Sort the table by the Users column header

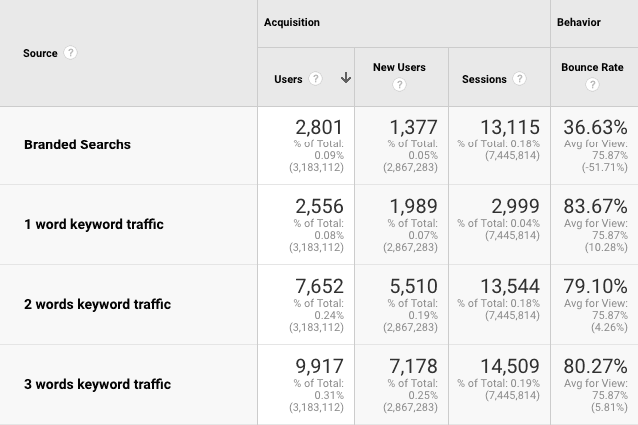point(290,79)
